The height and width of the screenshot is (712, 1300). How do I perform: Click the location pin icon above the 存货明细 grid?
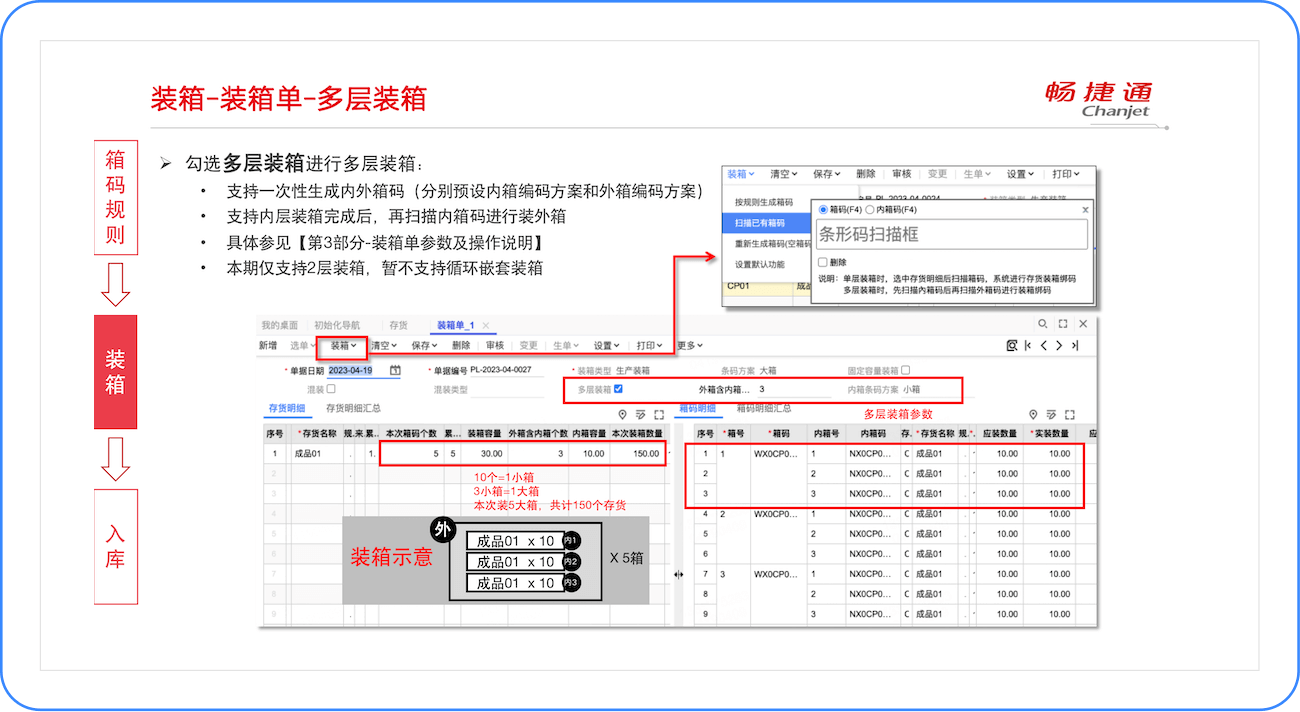point(622,414)
